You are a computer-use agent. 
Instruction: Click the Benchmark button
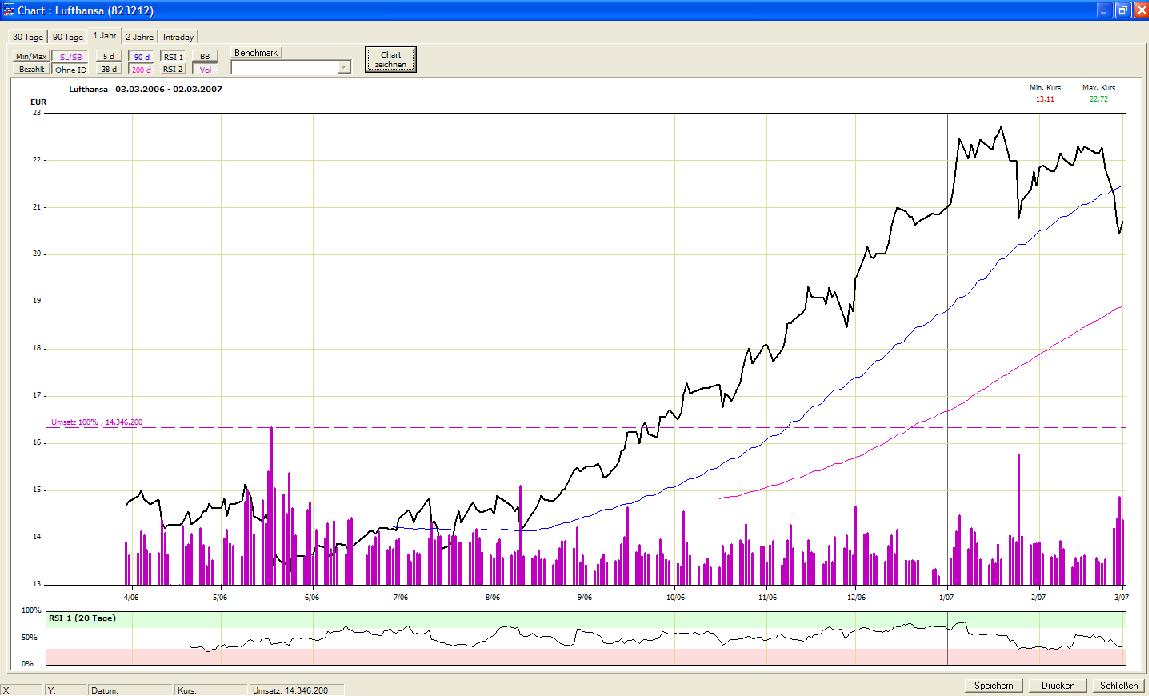[256, 53]
